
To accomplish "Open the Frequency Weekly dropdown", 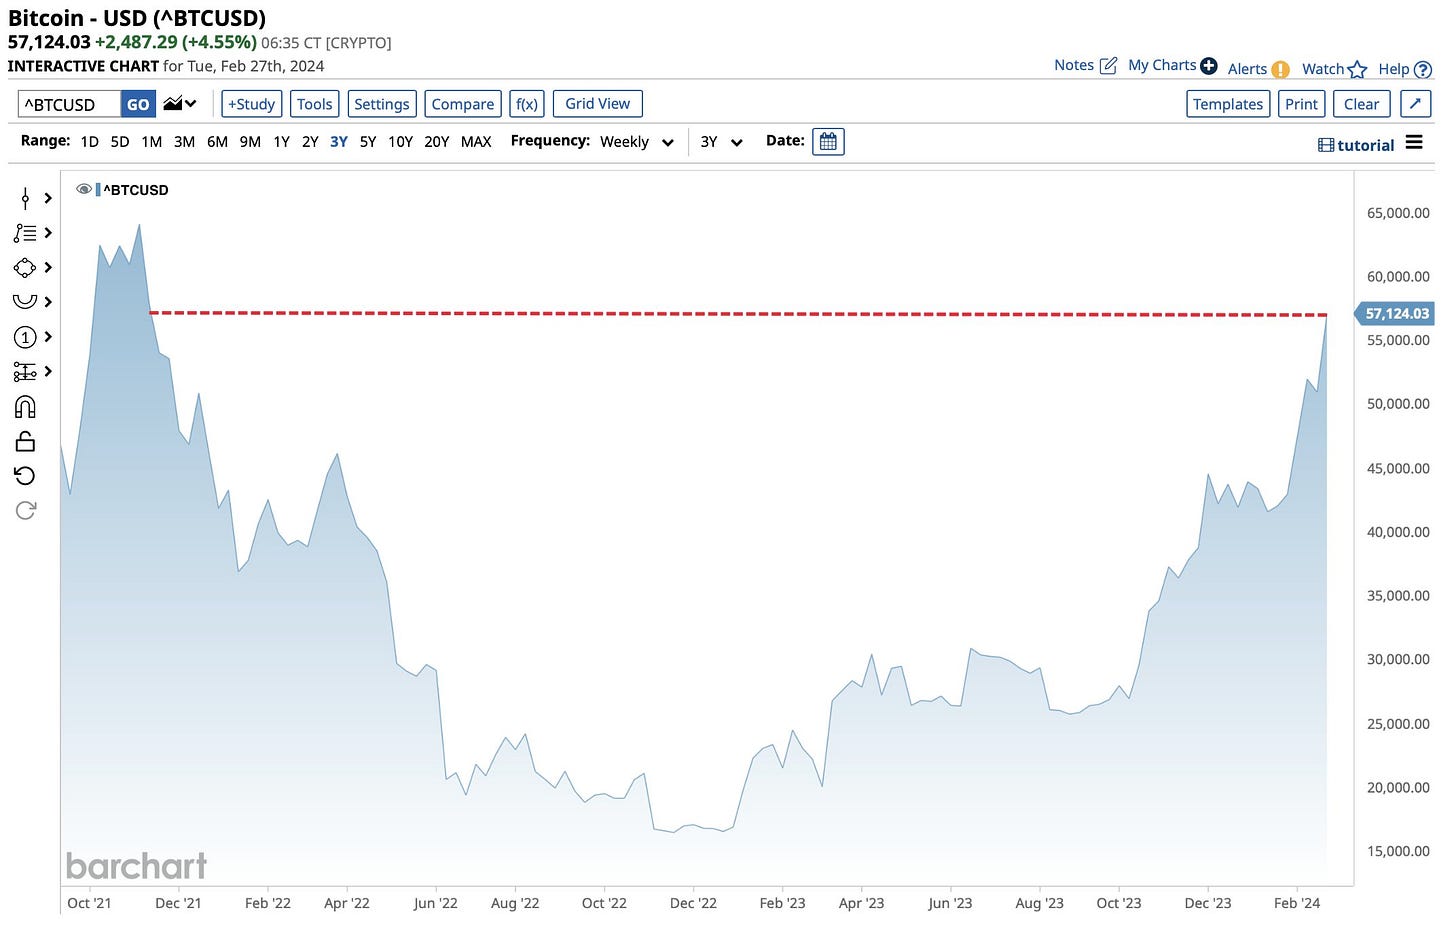I will (x=637, y=142).
